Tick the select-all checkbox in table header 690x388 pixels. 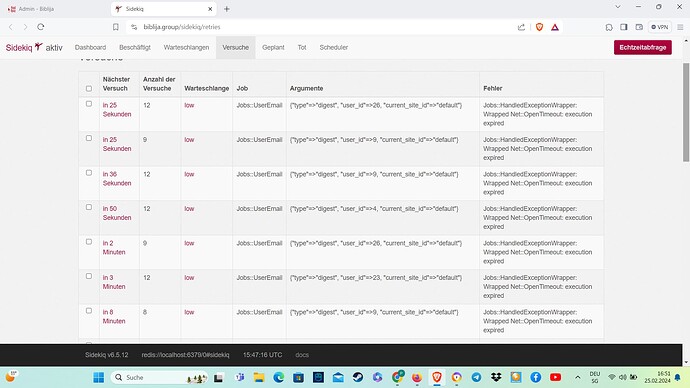tap(89, 88)
